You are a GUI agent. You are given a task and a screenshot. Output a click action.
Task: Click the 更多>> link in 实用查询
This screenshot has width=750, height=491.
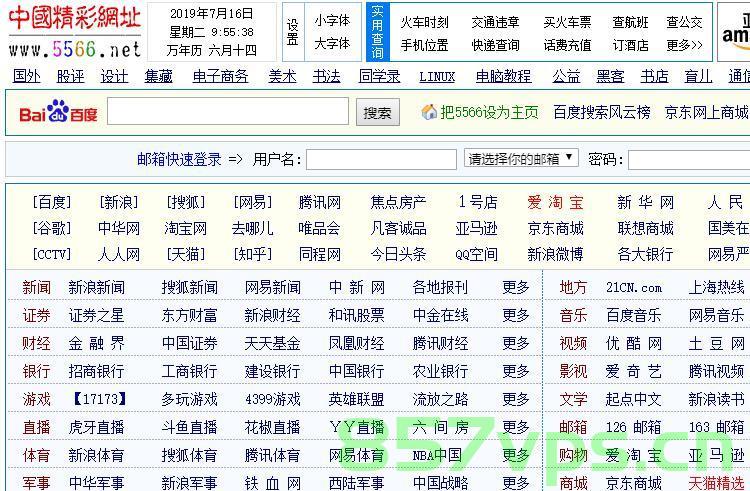[684, 45]
